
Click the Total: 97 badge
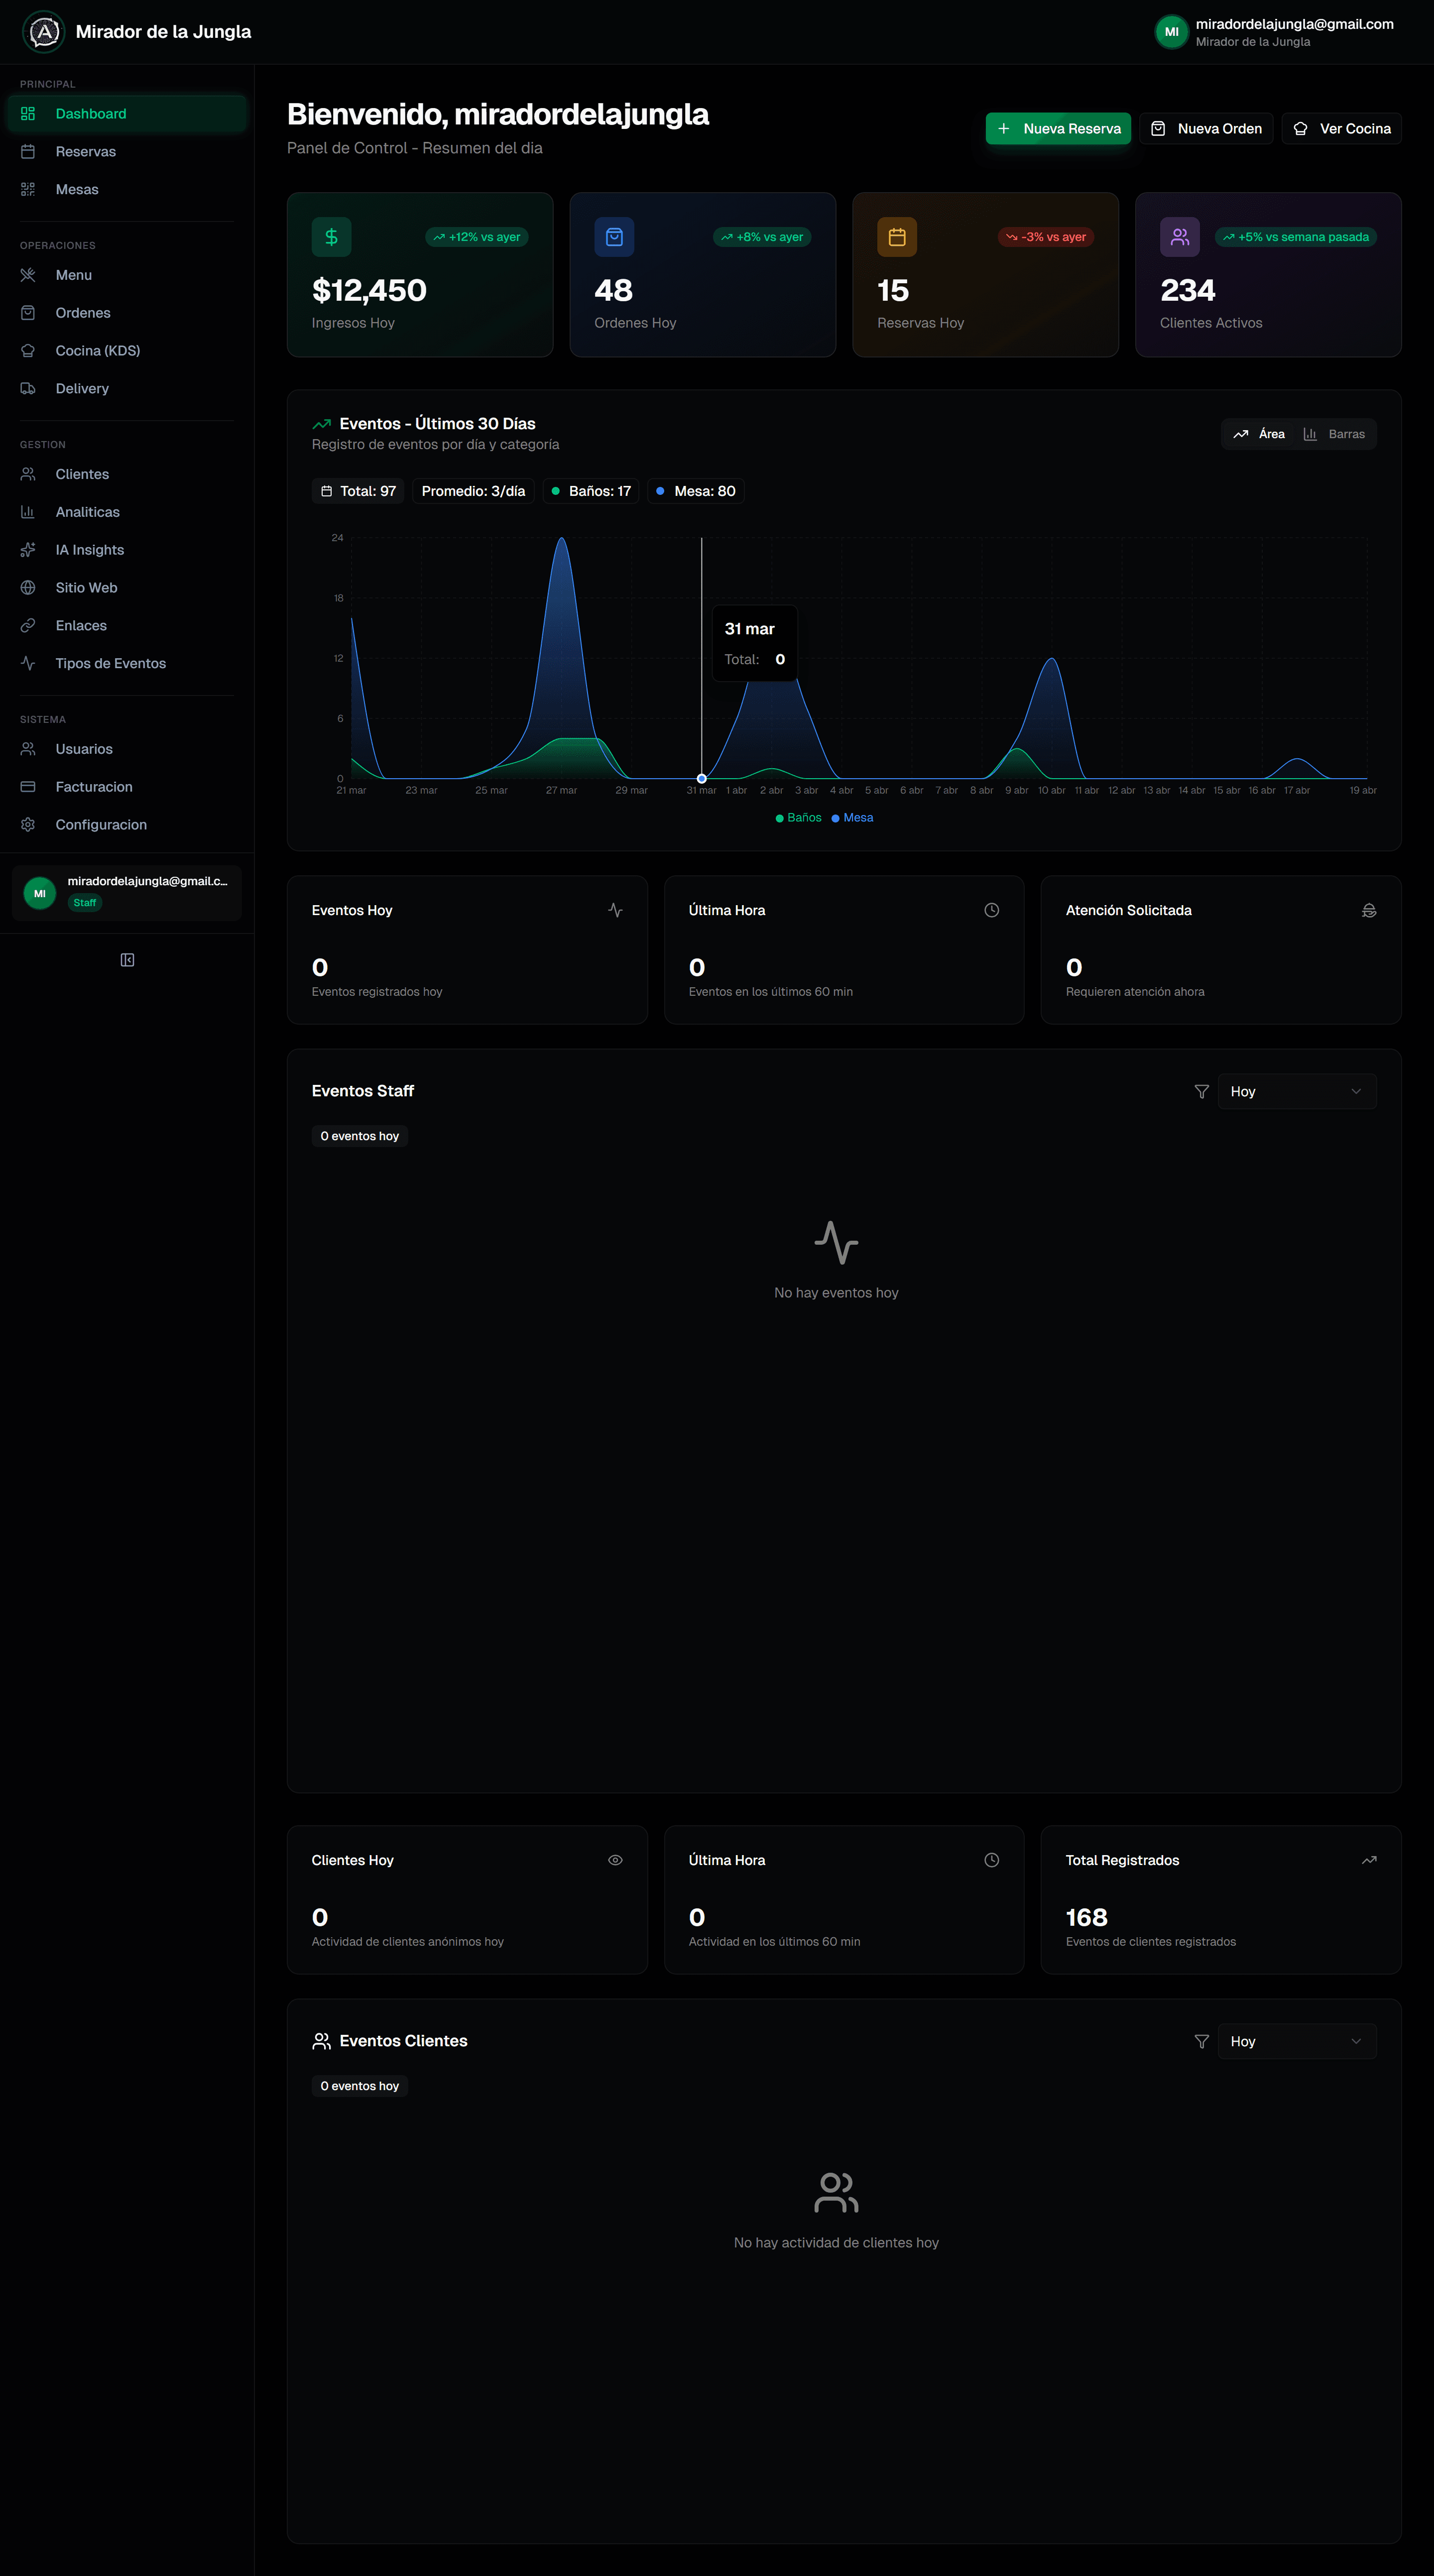[x=358, y=491]
